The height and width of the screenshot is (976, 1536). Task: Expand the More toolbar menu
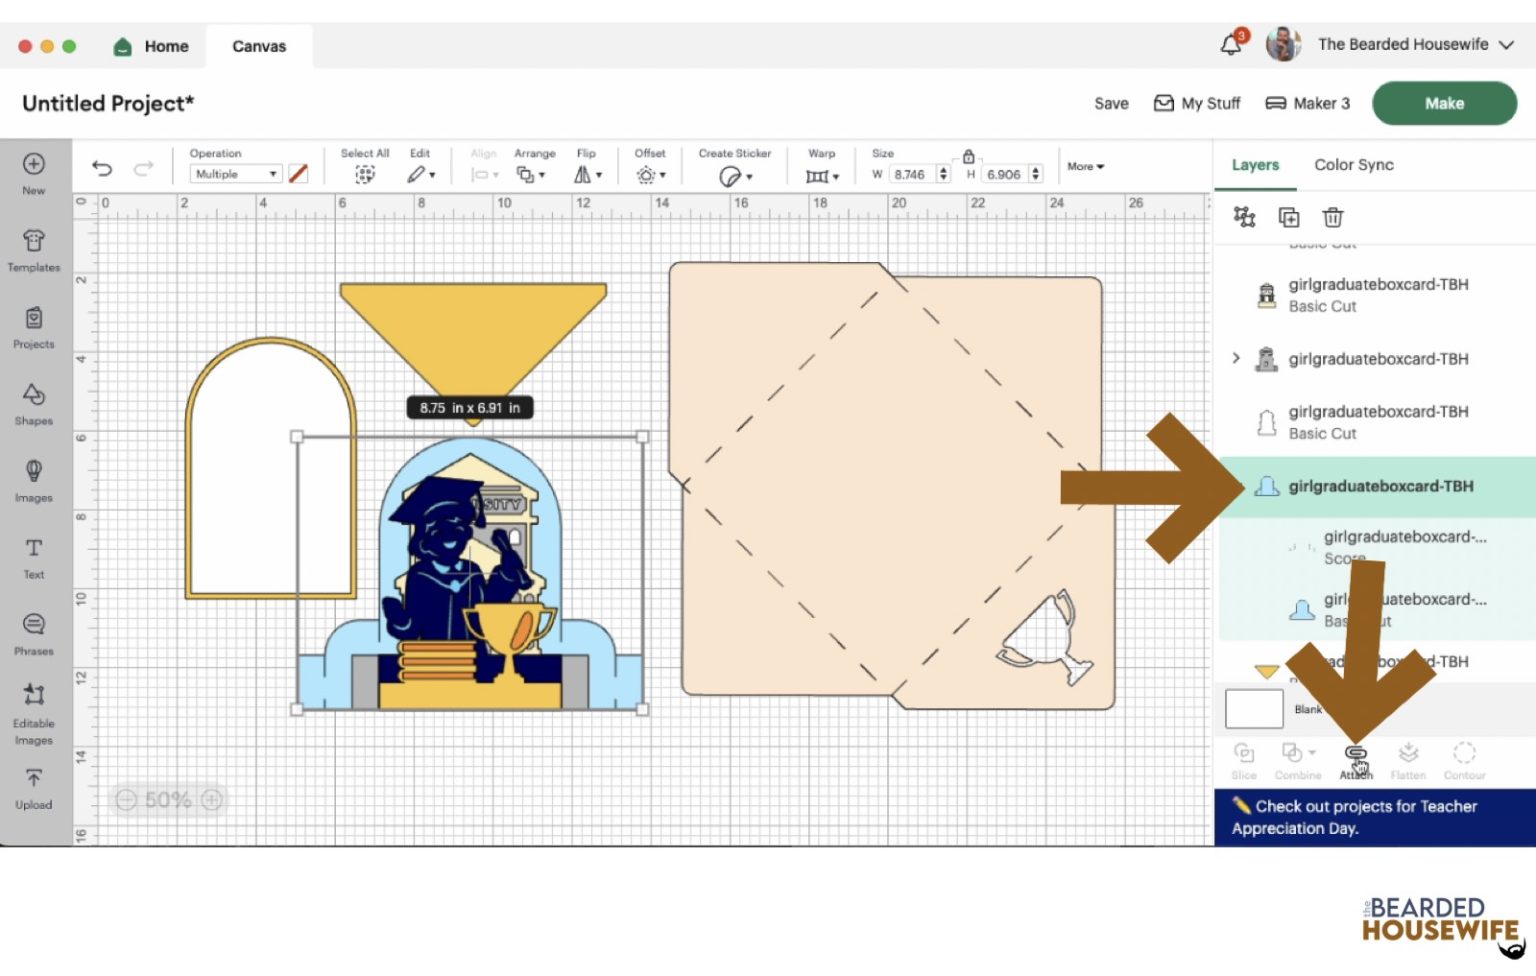[1085, 167]
